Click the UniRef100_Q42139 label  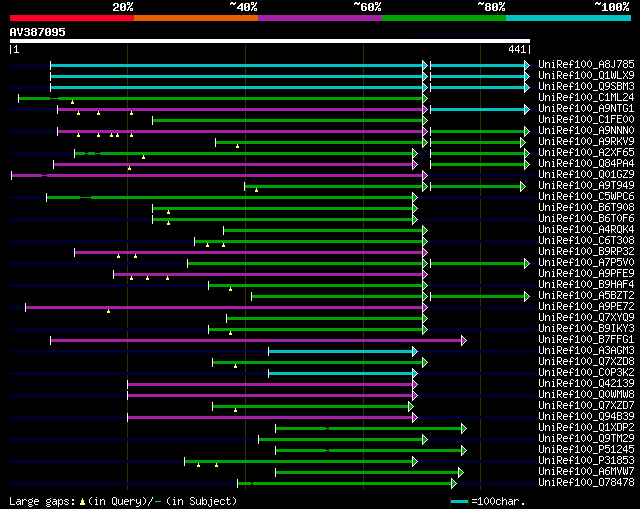[x=586, y=384]
